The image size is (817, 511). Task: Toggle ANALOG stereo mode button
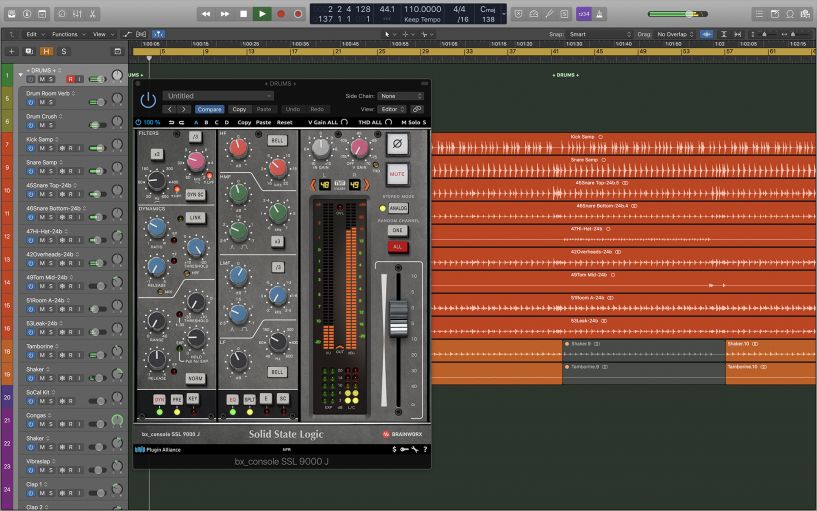coord(399,208)
